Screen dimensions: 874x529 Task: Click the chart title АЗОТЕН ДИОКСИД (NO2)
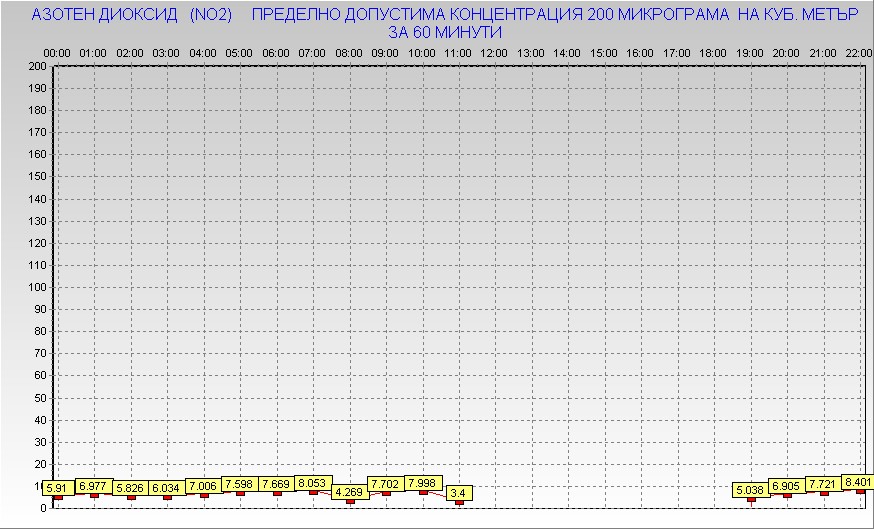(132, 16)
